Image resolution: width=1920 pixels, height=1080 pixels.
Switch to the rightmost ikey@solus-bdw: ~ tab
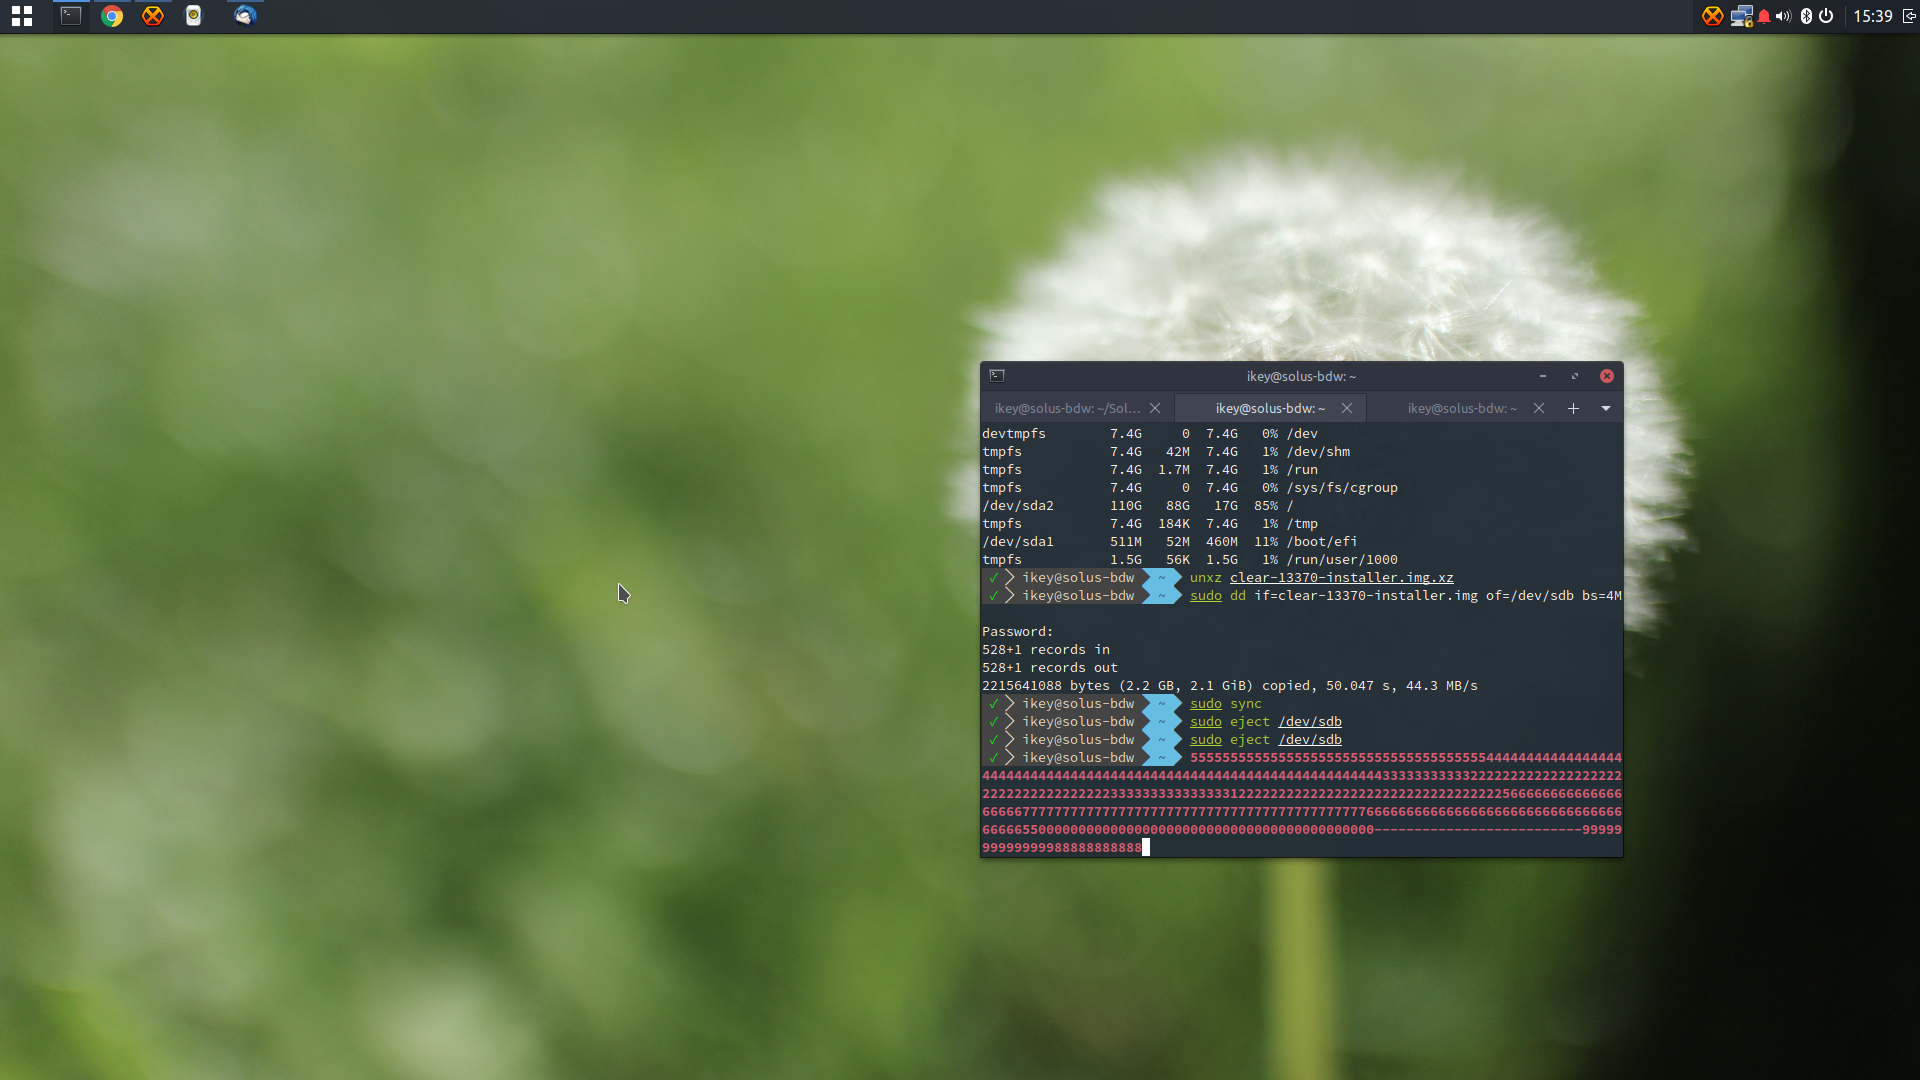click(1462, 408)
